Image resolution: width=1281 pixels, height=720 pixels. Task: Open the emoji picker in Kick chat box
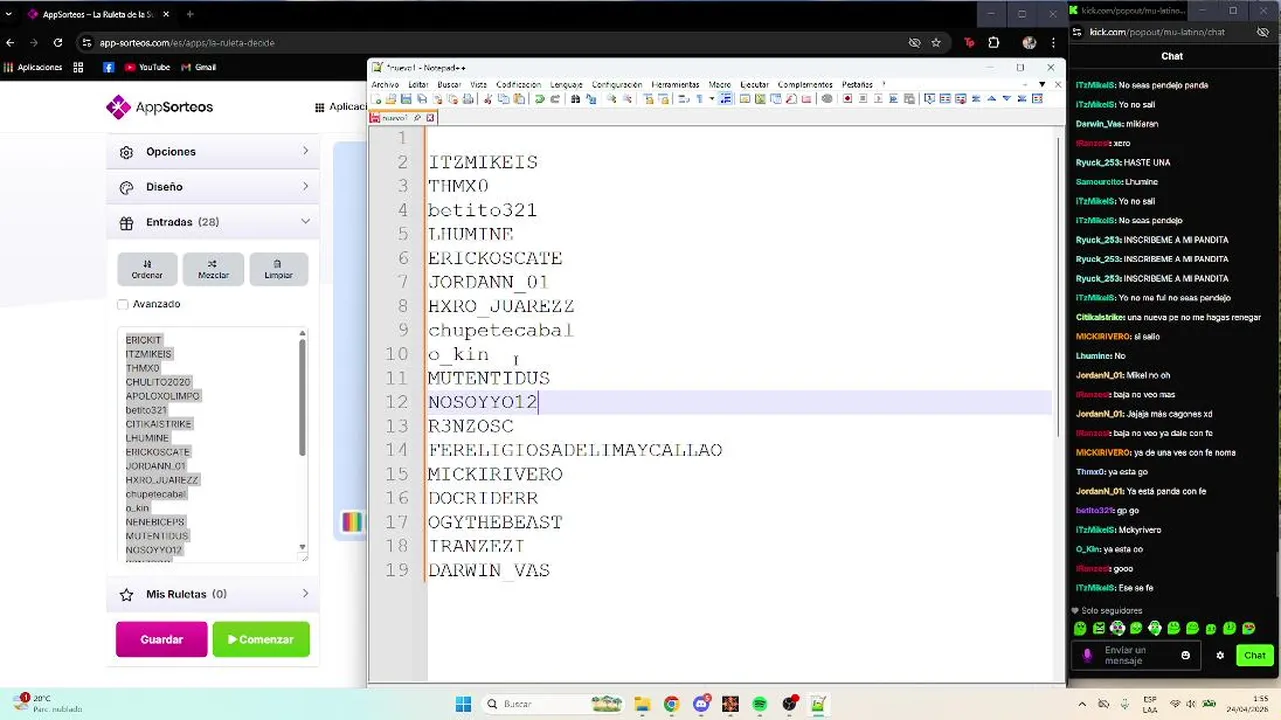click(x=1186, y=656)
